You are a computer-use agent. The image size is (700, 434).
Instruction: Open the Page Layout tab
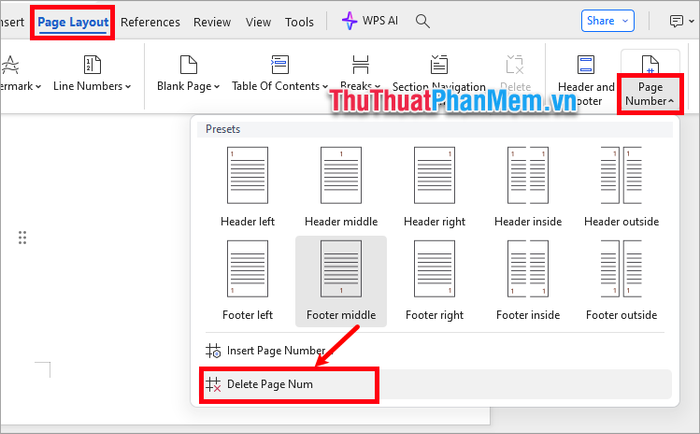pos(72,22)
